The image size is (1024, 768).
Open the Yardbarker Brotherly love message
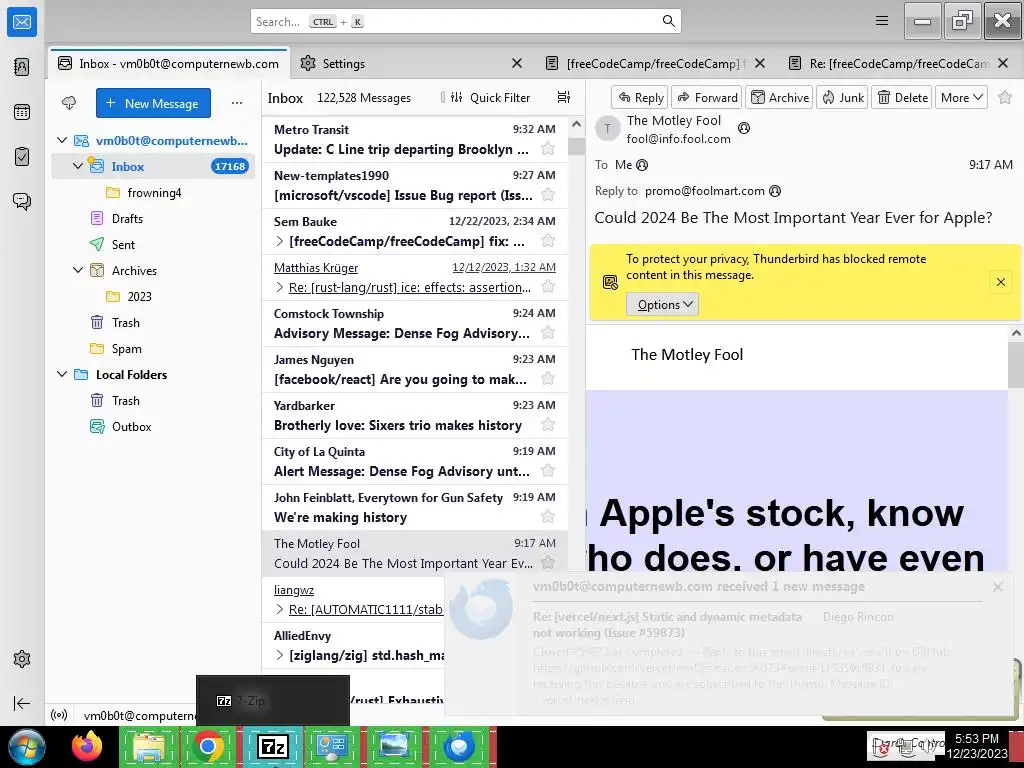pyautogui.click(x=415, y=415)
